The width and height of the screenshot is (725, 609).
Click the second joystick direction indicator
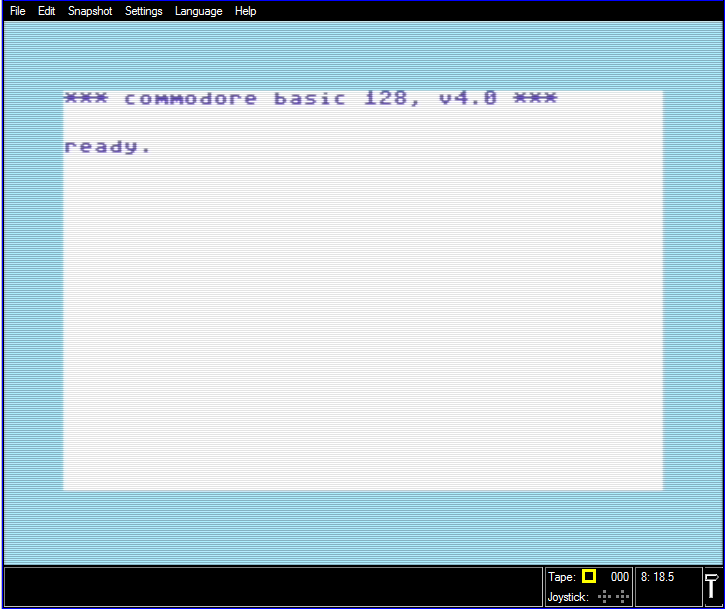(x=622, y=597)
